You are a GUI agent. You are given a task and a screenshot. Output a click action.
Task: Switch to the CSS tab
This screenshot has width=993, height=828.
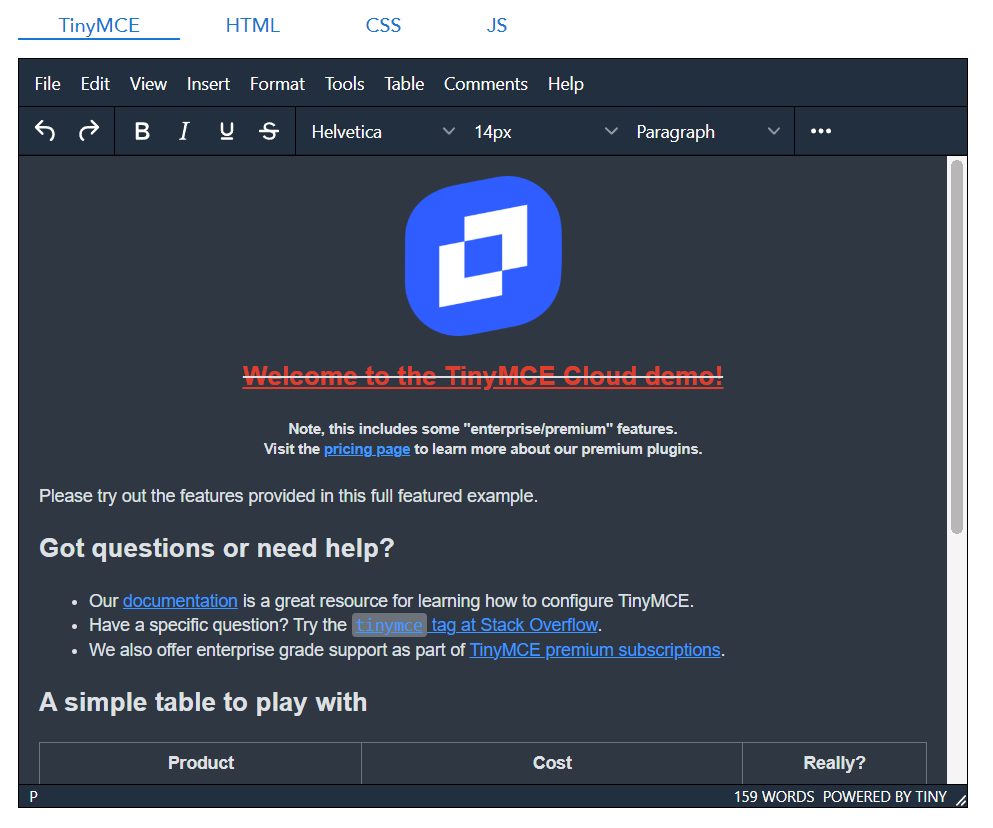click(383, 25)
